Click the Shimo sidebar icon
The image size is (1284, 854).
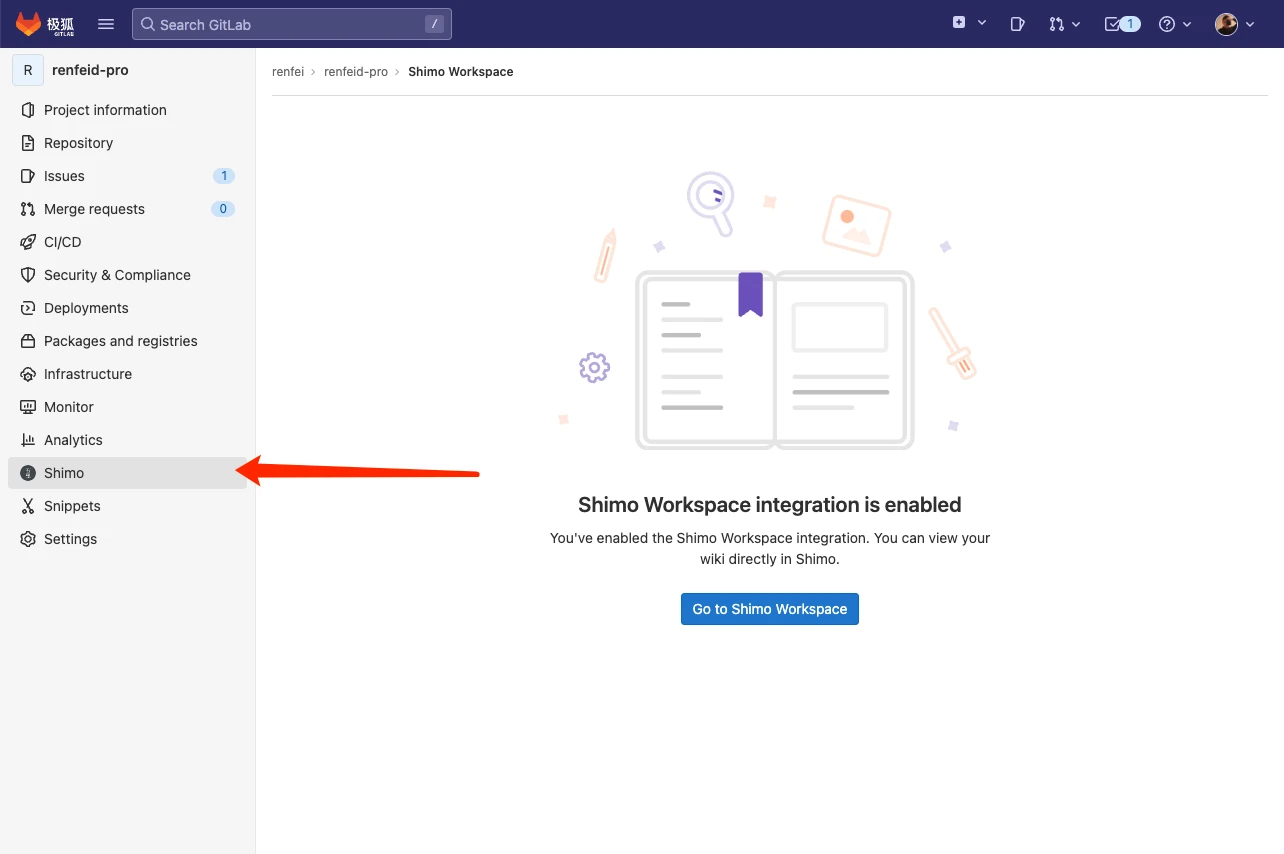pyautogui.click(x=28, y=473)
